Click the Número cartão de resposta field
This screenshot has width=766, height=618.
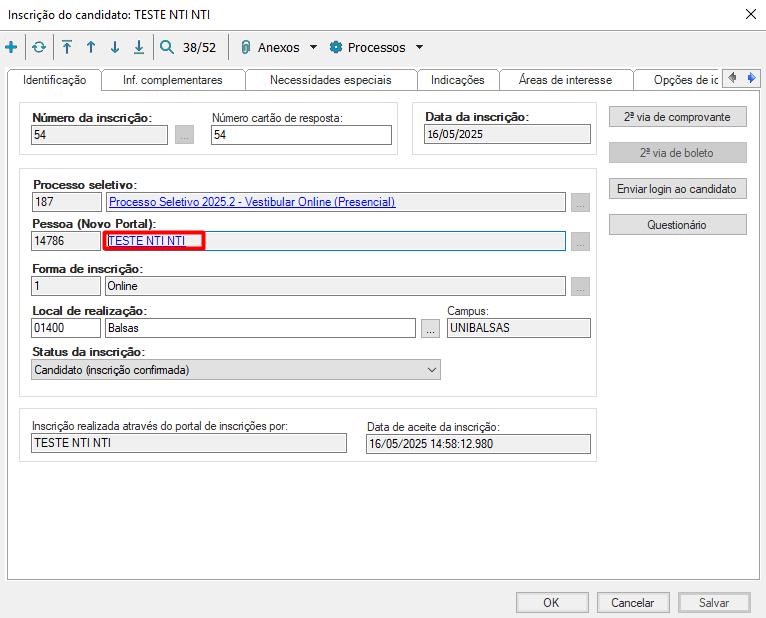click(x=301, y=135)
